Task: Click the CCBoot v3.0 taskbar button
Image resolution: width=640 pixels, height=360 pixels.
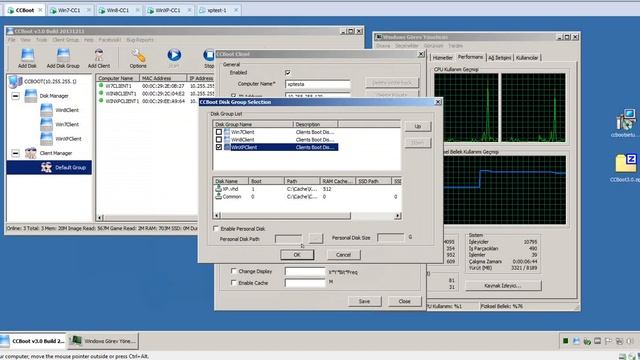Action: pyautogui.click(x=33, y=341)
